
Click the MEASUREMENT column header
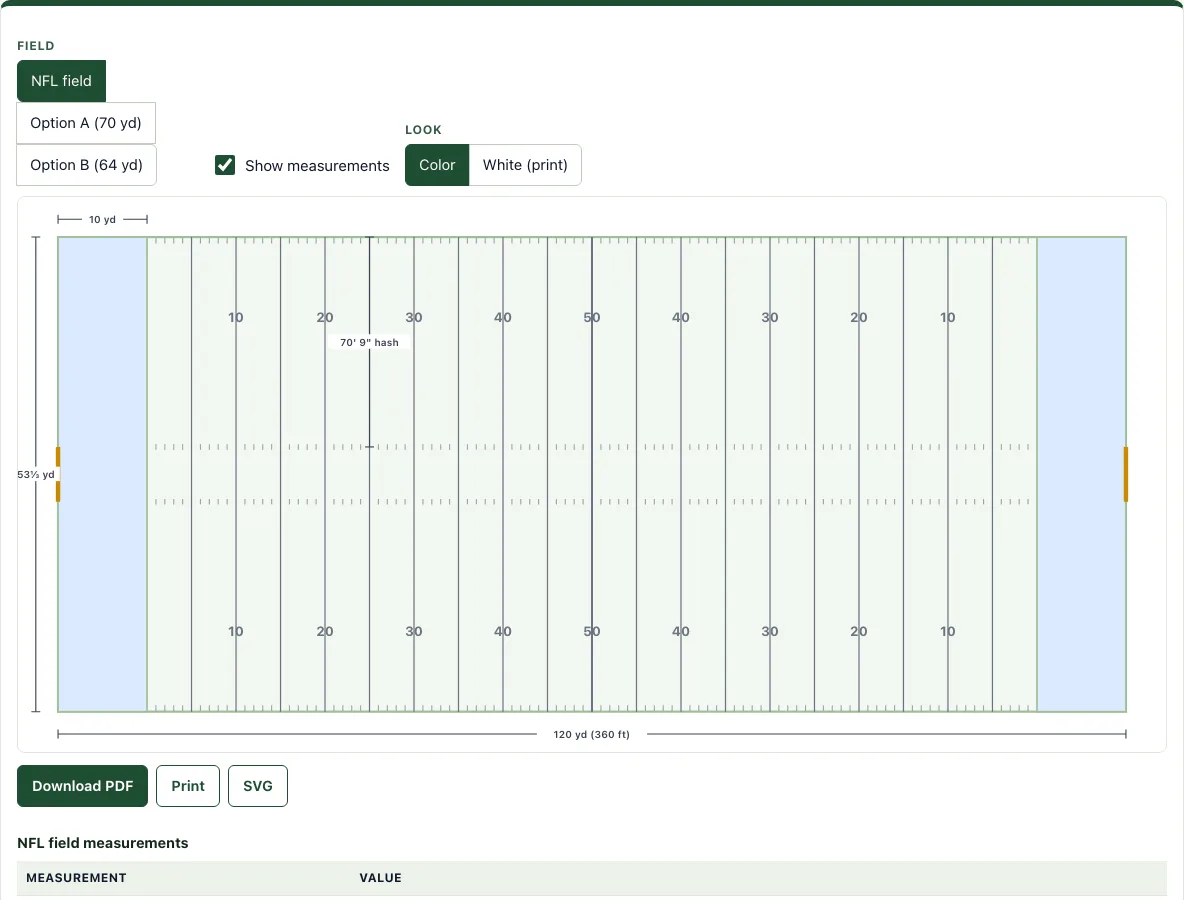click(76, 877)
